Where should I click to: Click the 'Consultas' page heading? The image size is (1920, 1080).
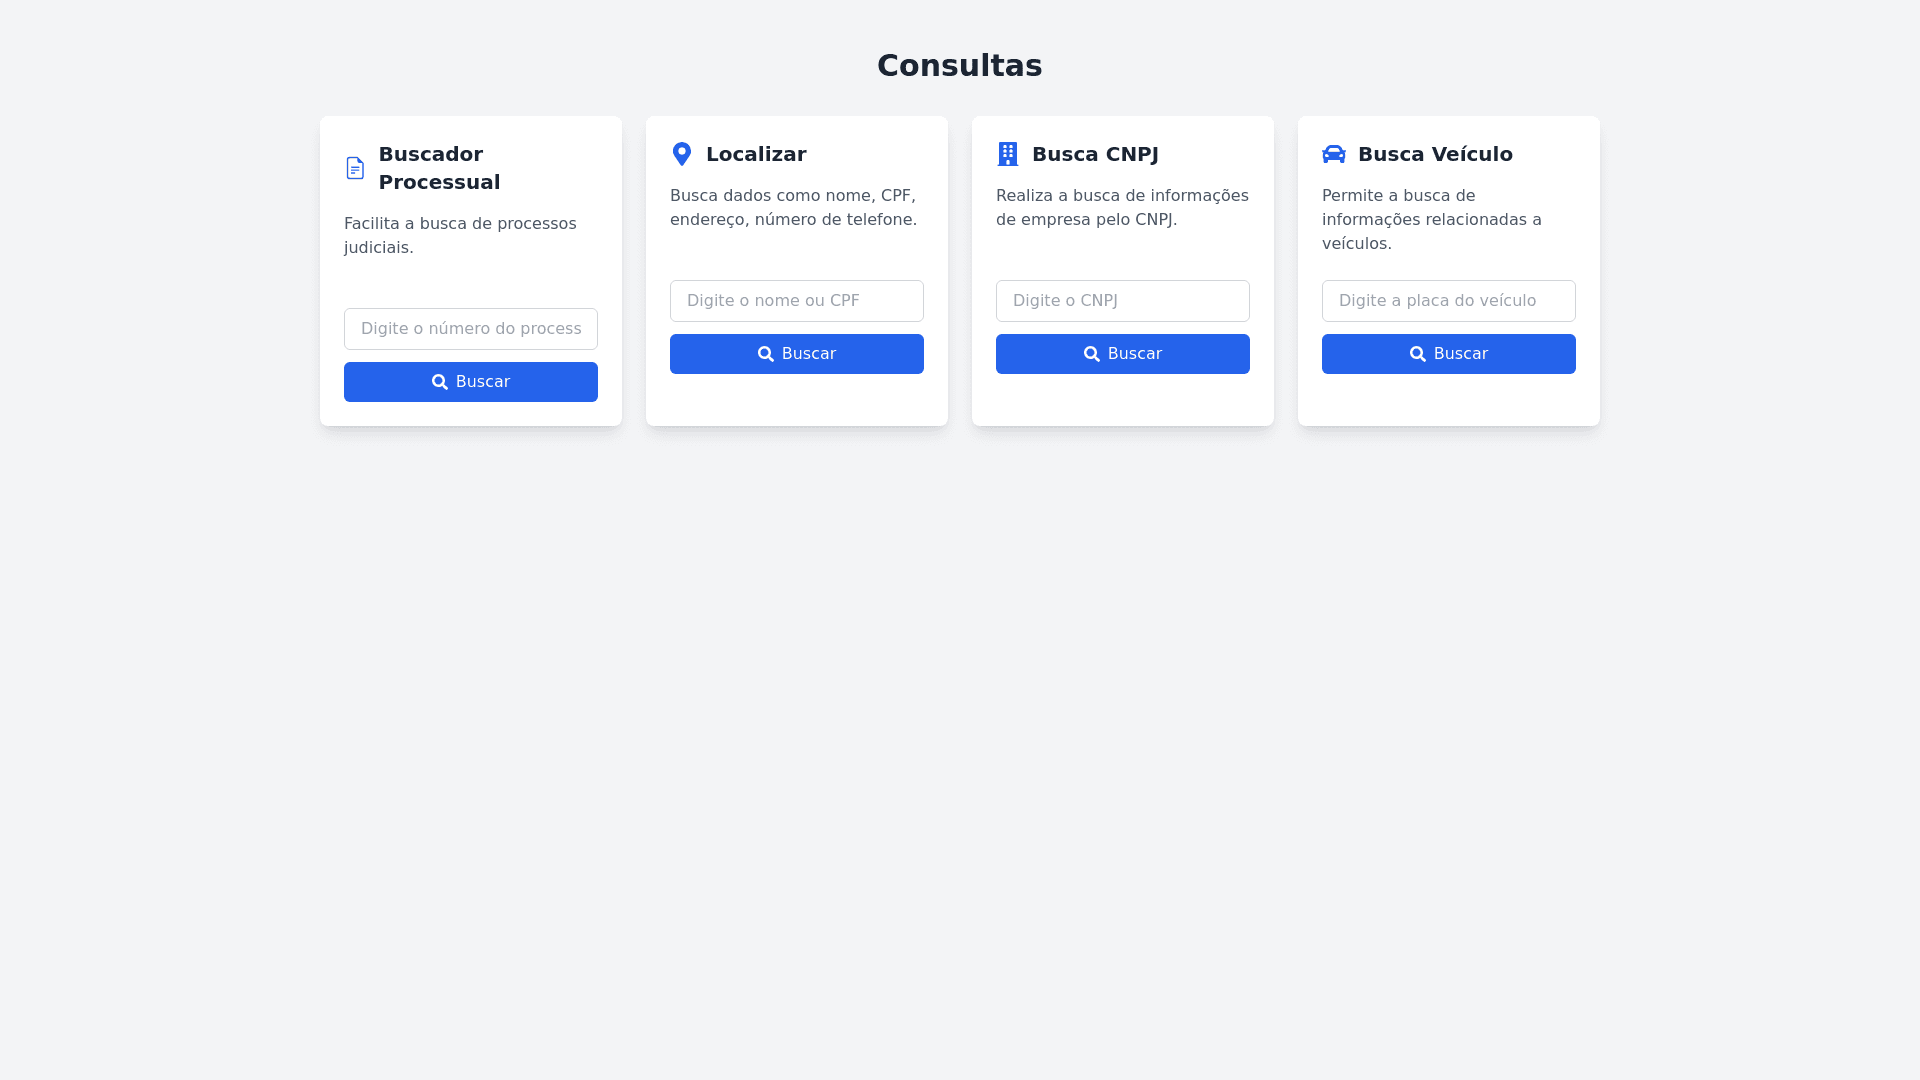point(960,66)
